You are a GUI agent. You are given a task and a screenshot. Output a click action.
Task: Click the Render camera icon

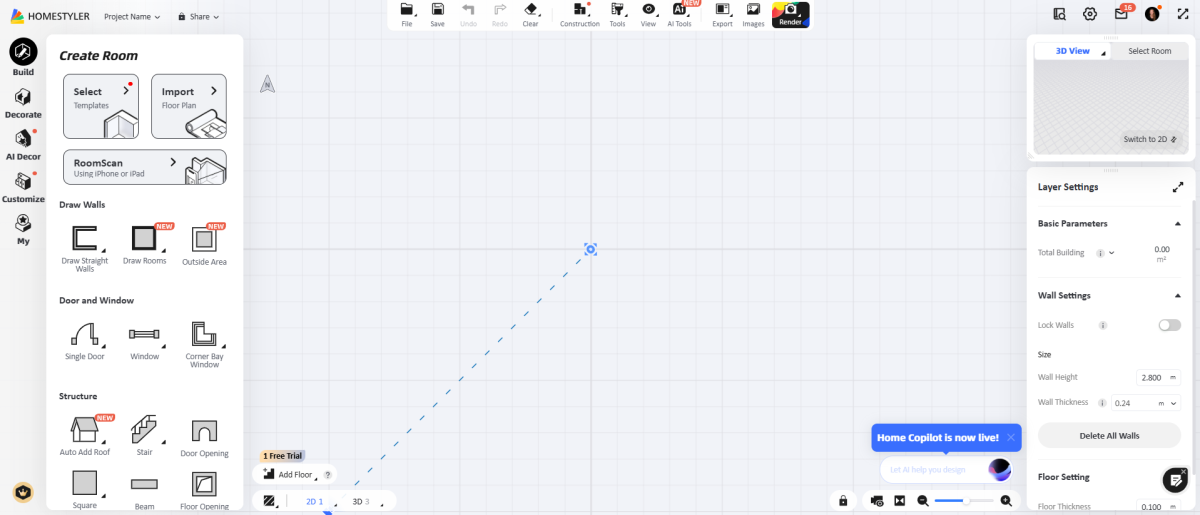pos(790,14)
